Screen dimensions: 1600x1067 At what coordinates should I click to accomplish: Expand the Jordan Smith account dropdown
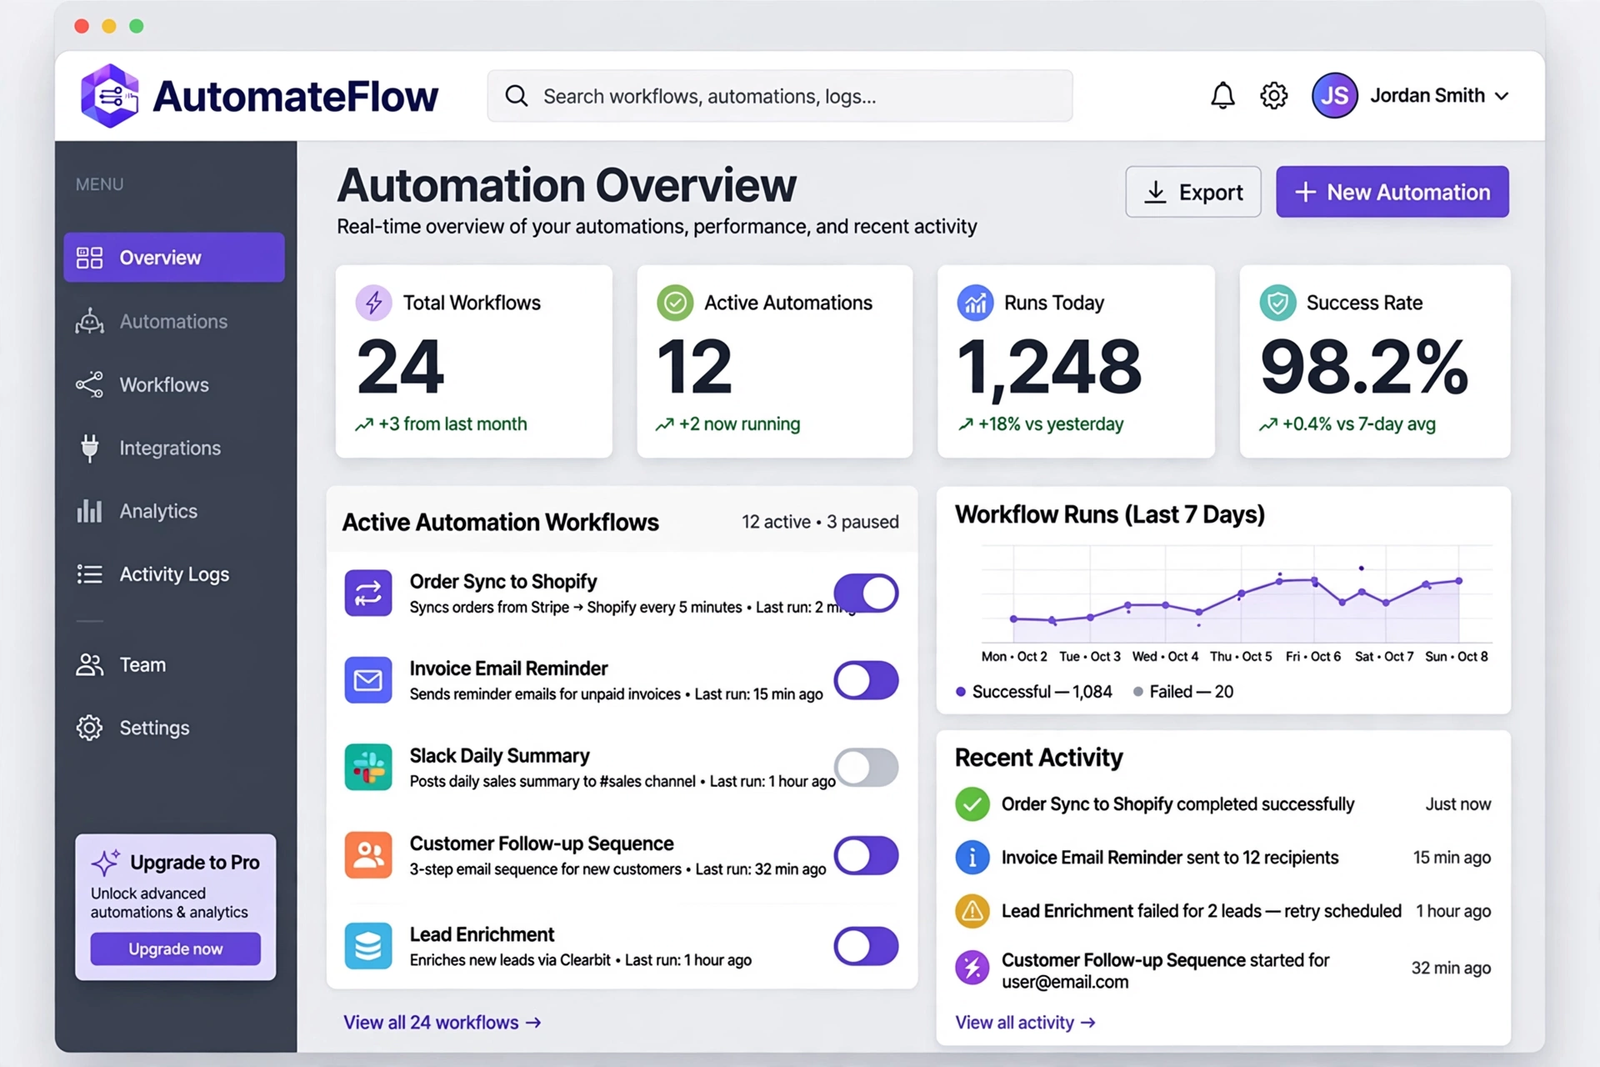pyautogui.click(x=1502, y=96)
